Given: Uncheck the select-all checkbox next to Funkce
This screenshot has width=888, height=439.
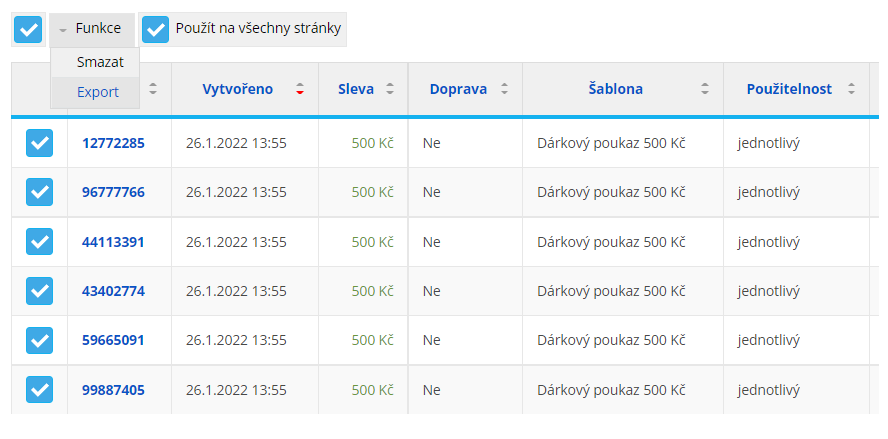Looking at the screenshot, I should pyautogui.click(x=28, y=29).
